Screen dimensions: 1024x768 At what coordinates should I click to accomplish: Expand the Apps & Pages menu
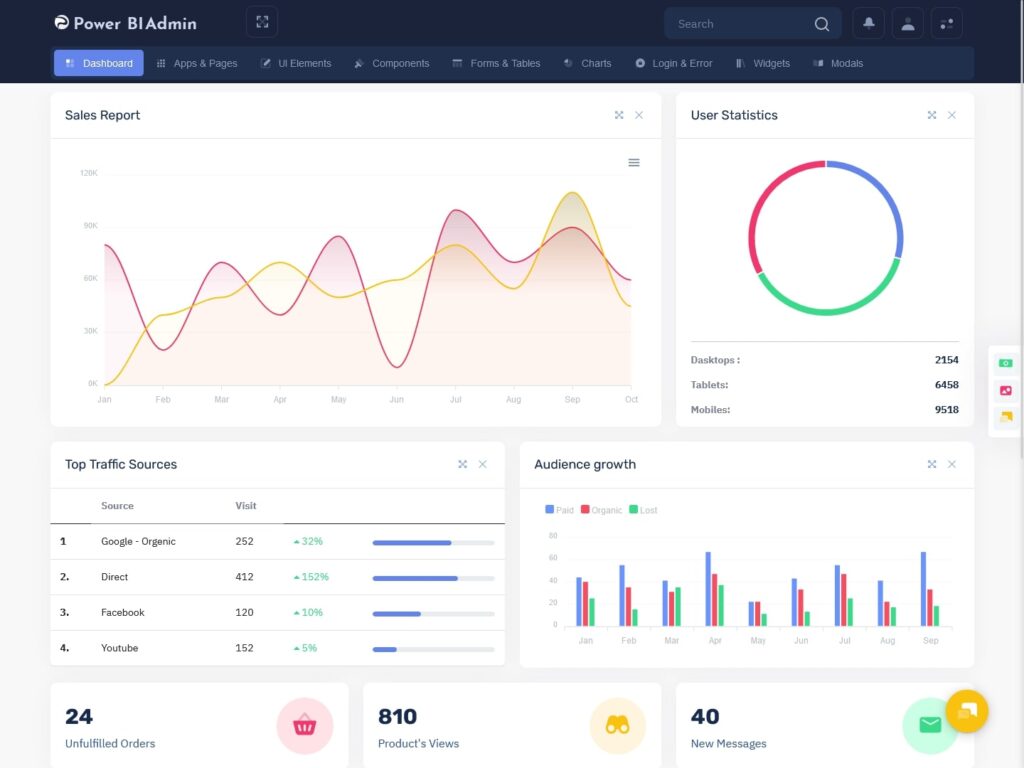[196, 63]
